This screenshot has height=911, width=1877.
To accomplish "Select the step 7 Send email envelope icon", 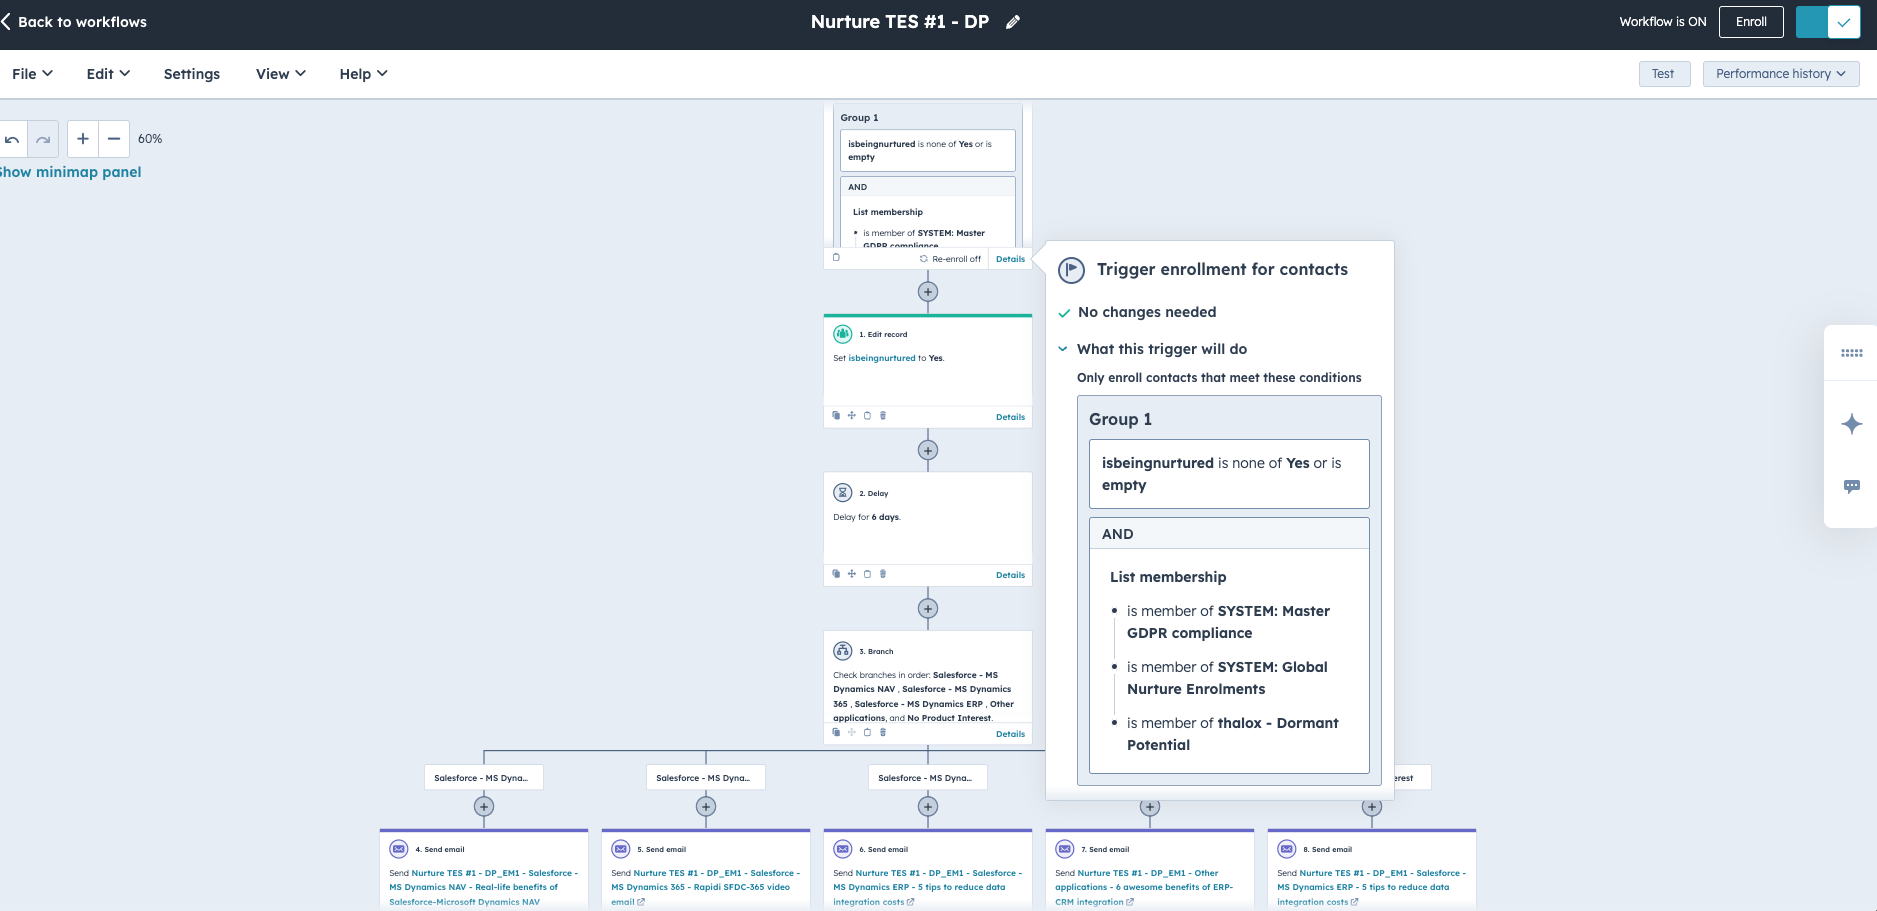I will point(1065,849).
